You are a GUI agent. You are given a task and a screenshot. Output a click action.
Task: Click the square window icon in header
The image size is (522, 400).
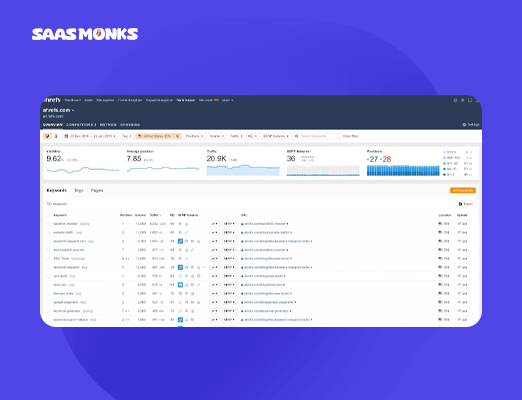(x=470, y=100)
